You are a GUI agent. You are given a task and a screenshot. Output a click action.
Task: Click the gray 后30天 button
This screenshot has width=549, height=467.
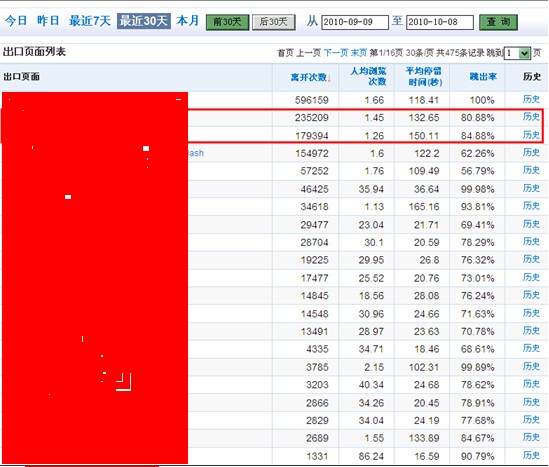[273, 22]
